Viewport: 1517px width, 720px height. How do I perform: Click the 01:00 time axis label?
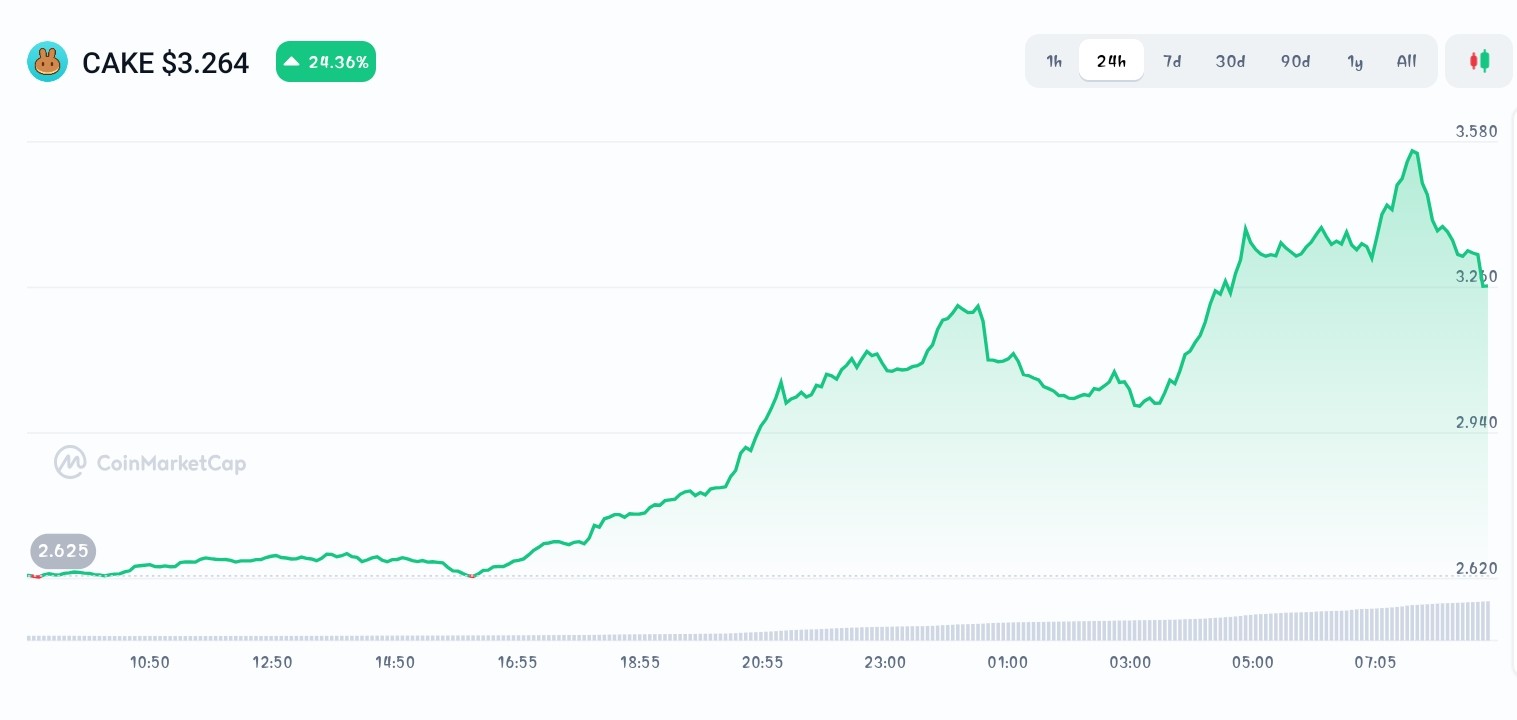[1007, 662]
